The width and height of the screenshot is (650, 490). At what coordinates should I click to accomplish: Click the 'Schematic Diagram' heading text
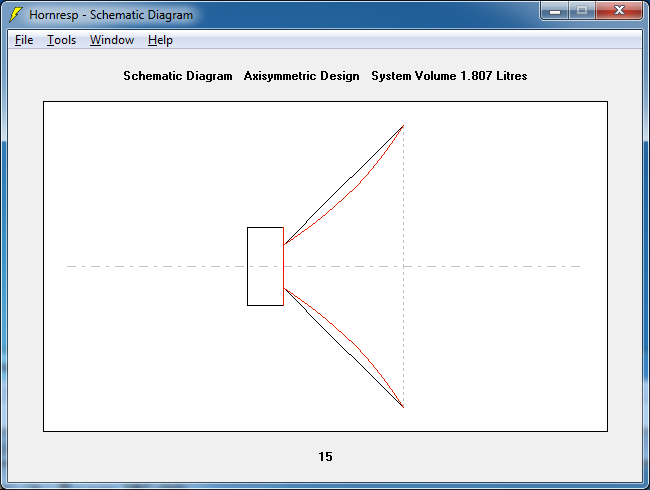tap(178, 76)
